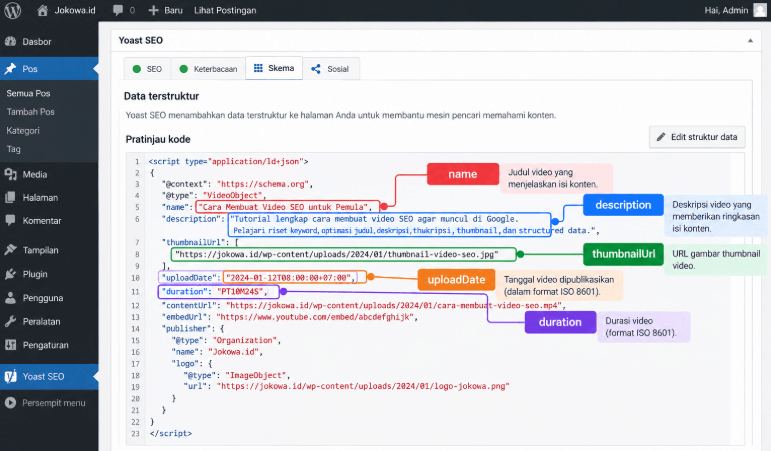
Task: Click the uploadDate value in code
Action: (289, 278)
